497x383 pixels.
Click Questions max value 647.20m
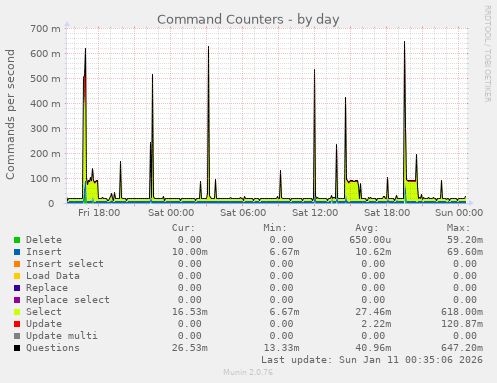pos(462,348)
